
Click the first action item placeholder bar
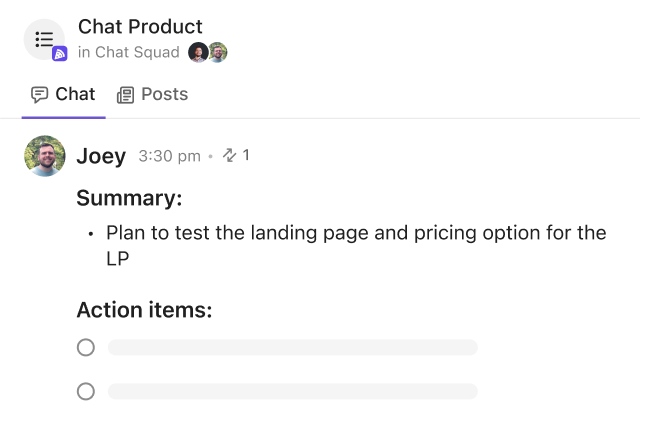[x=293, y=347]
